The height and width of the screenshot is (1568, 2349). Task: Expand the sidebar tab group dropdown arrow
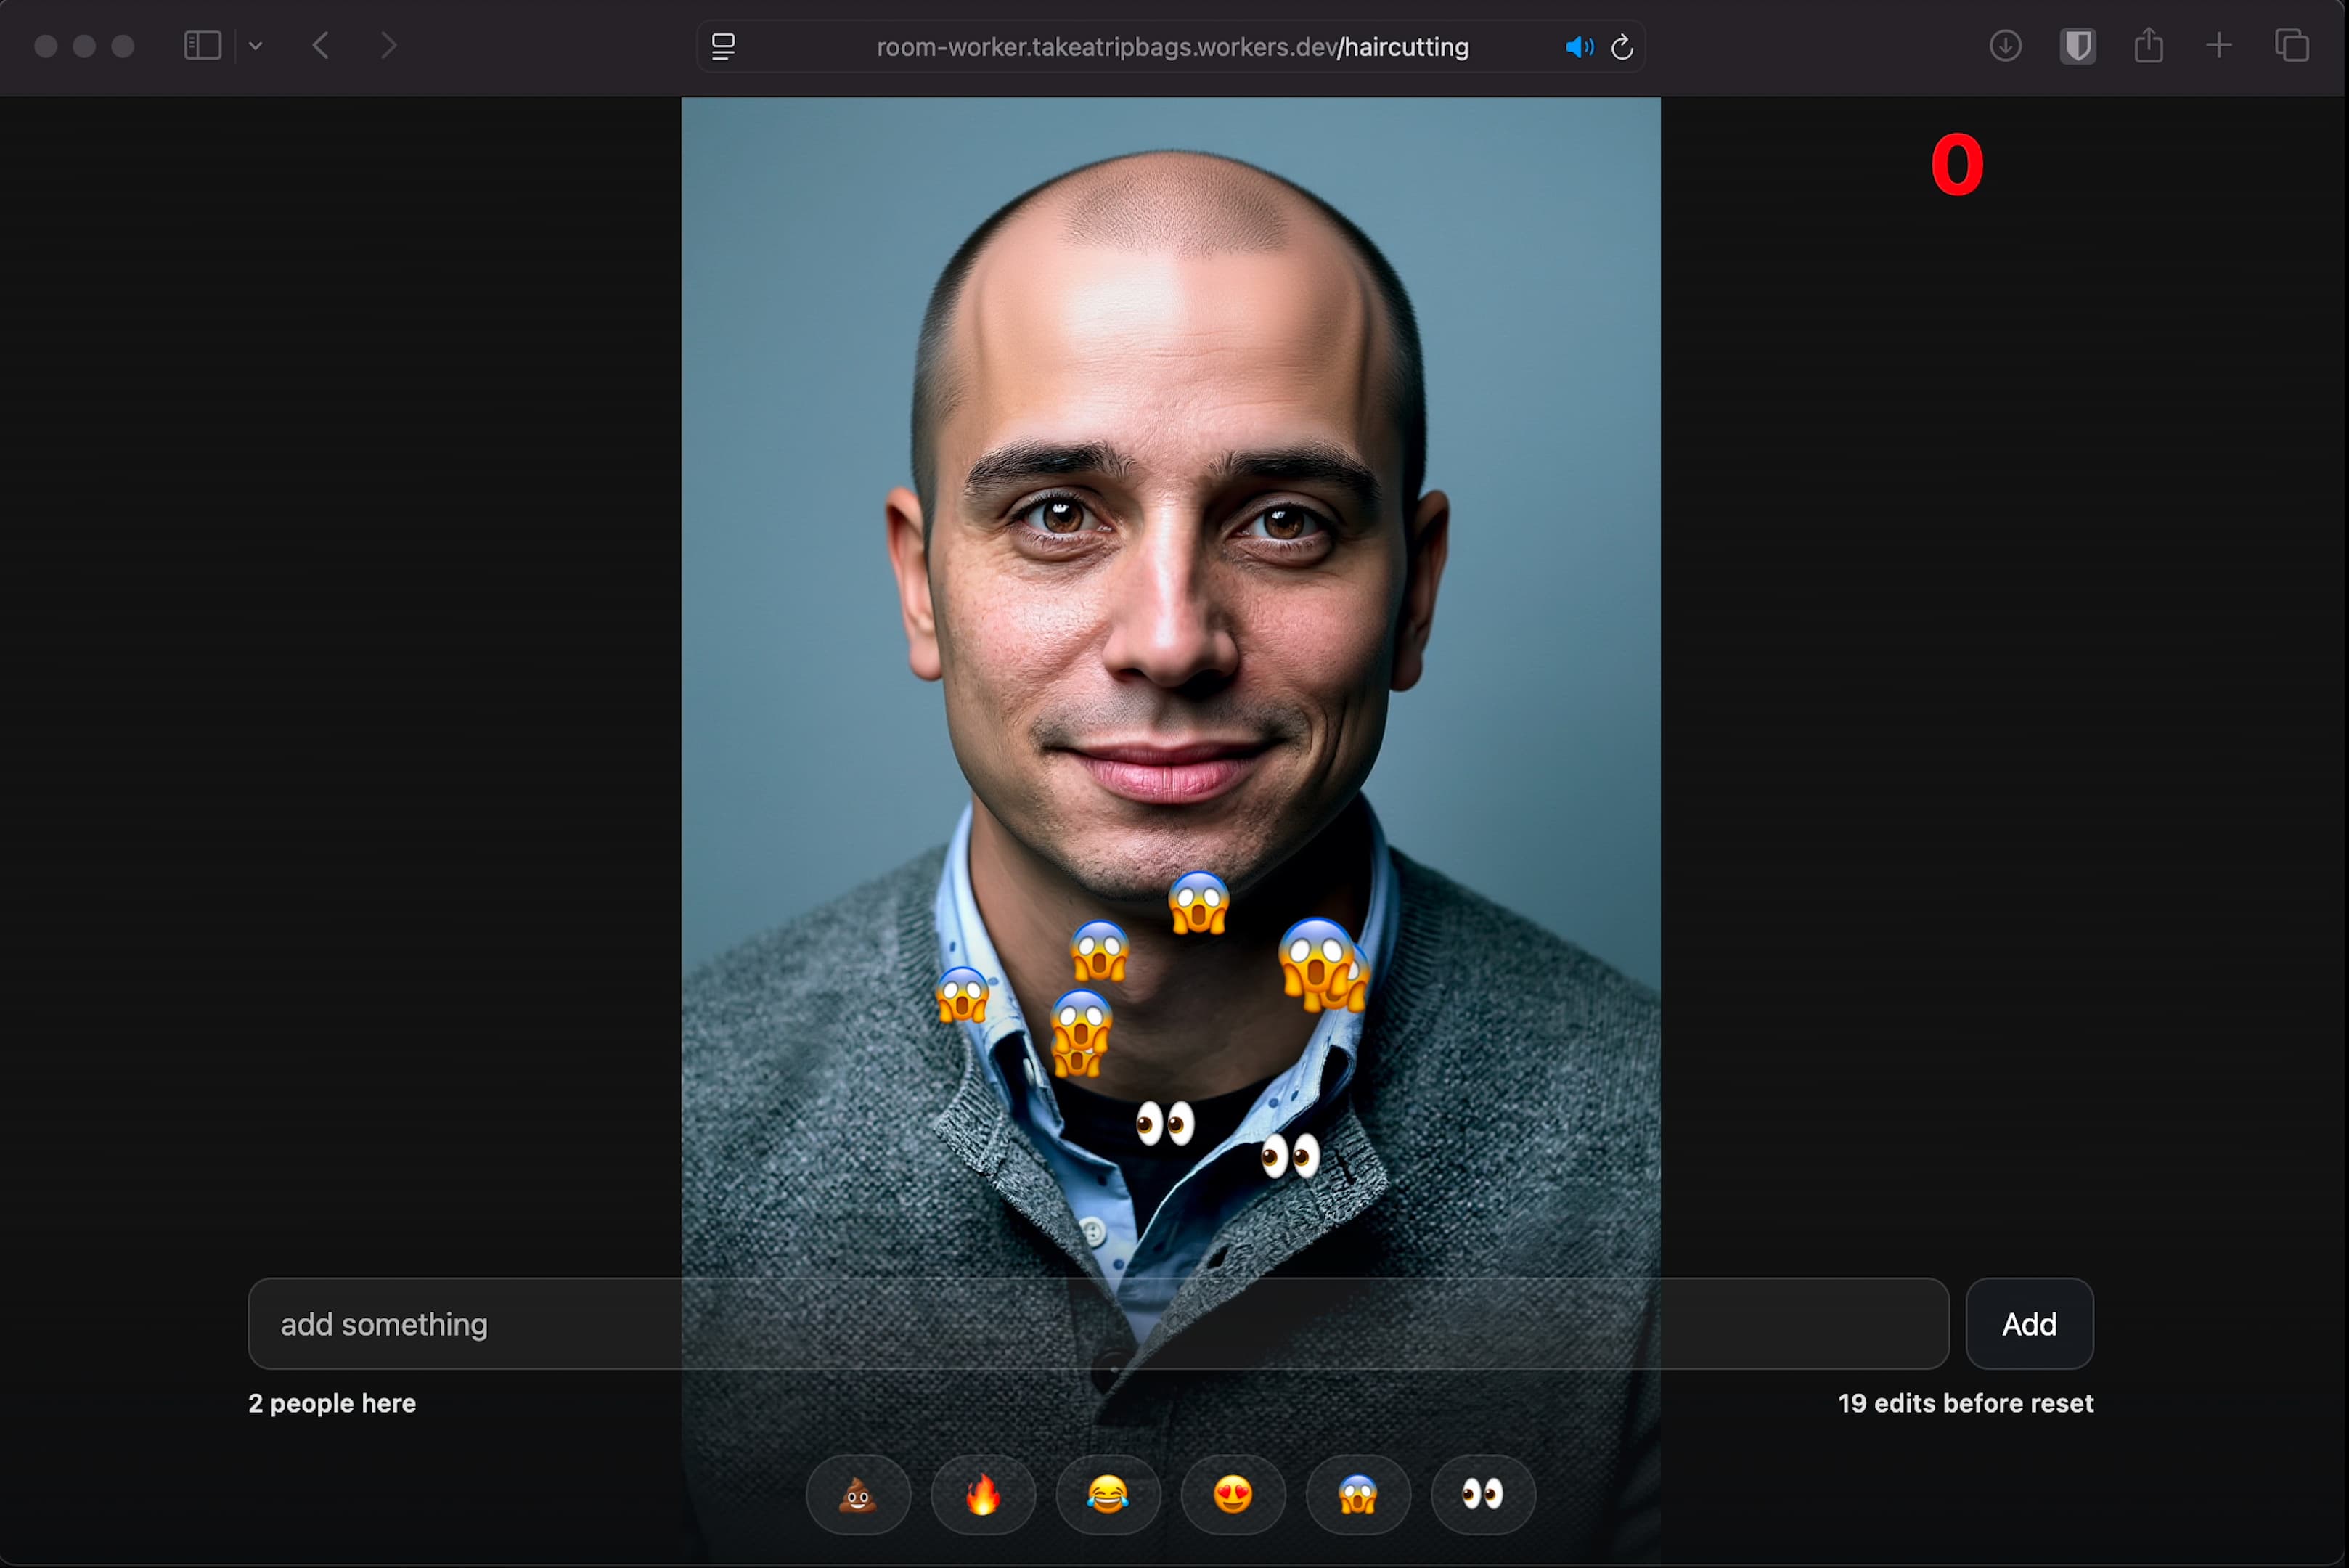coord(256,46)
